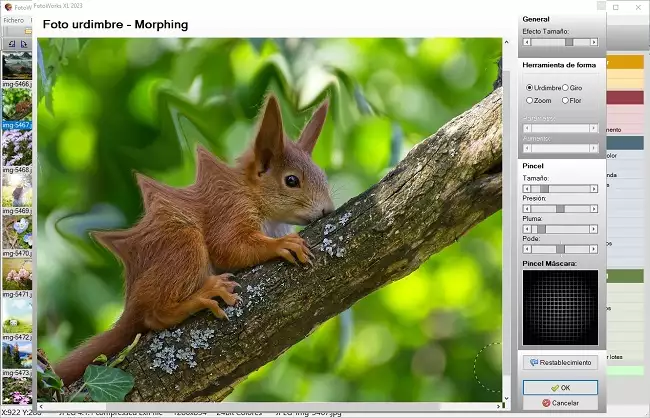Screen dimensions: 650x418
Task: Select the Flor radio button
Action: pyautogui.click(x=565, y=100)
